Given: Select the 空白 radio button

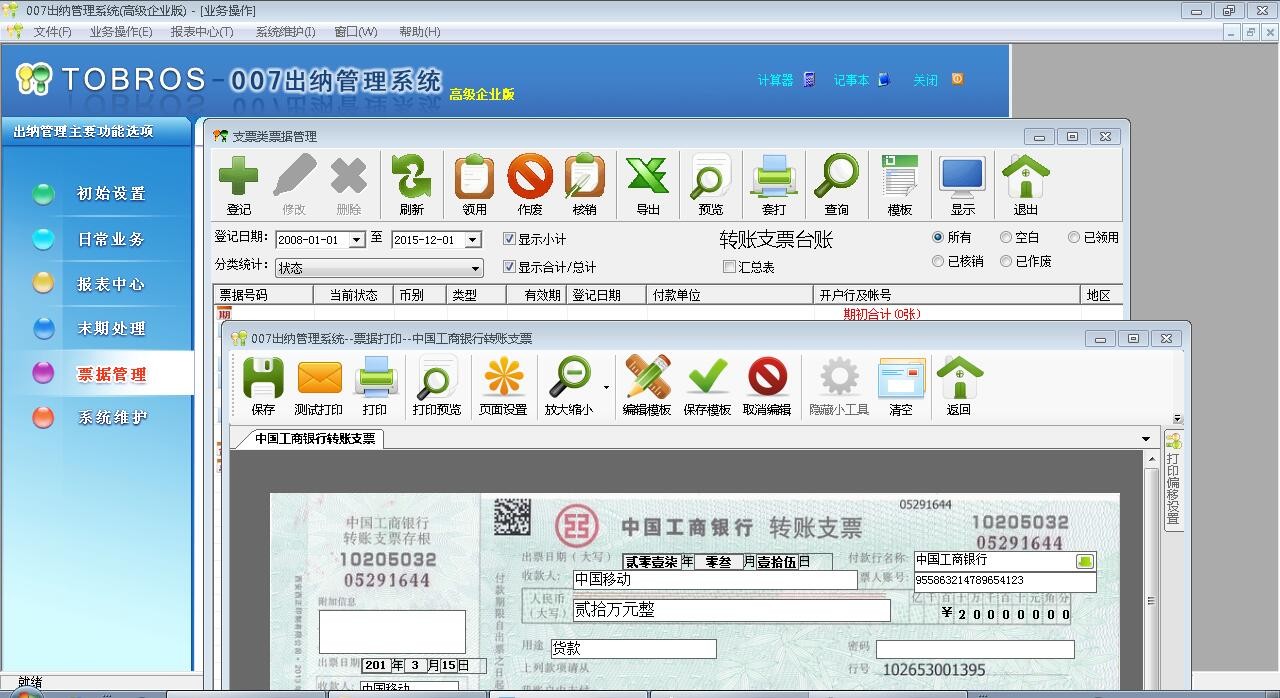Looking at the screenshot, I should coord(1006,237).
